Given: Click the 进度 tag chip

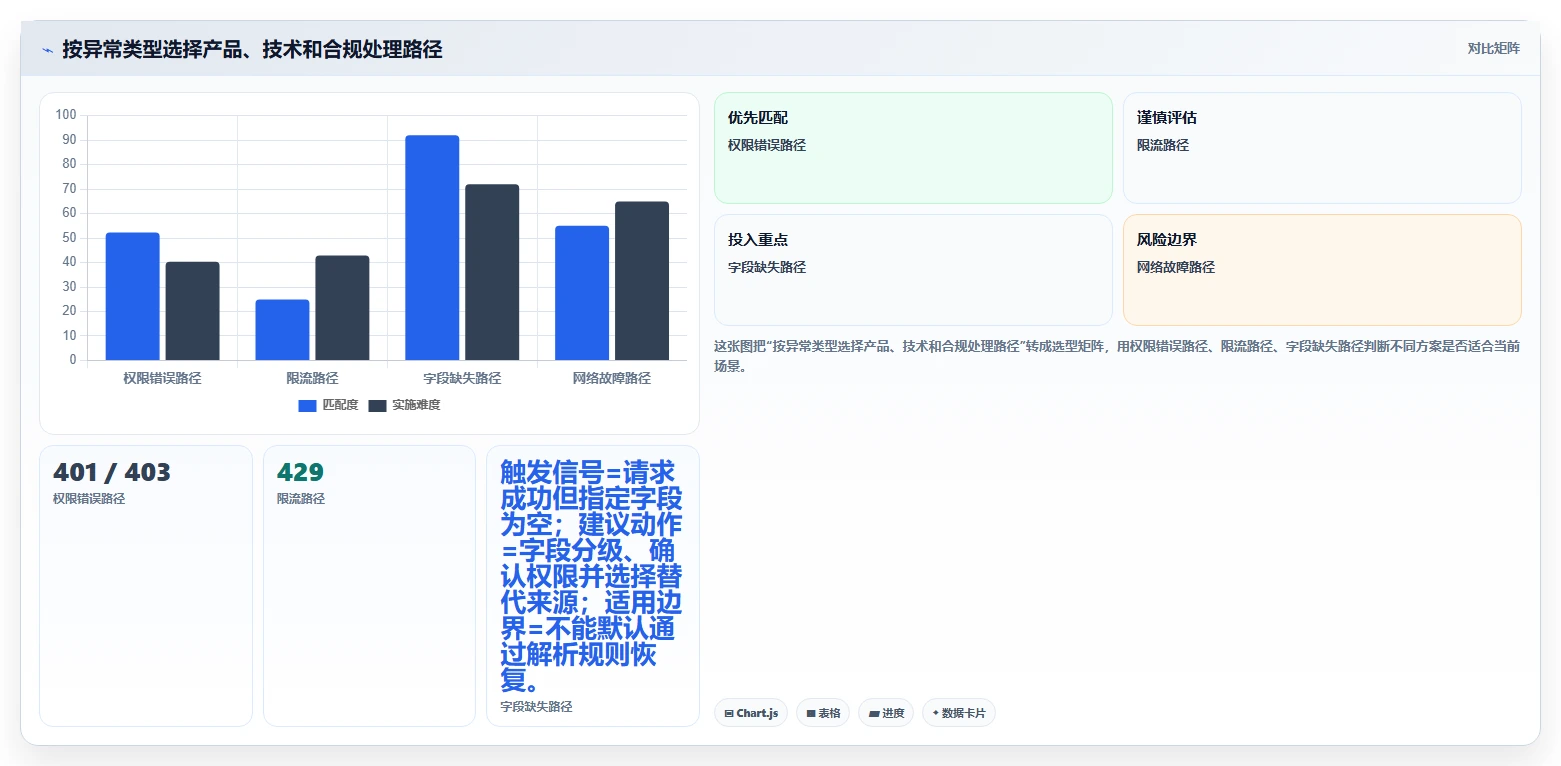Looking at the screenshot, I should (x=886, y=713).
